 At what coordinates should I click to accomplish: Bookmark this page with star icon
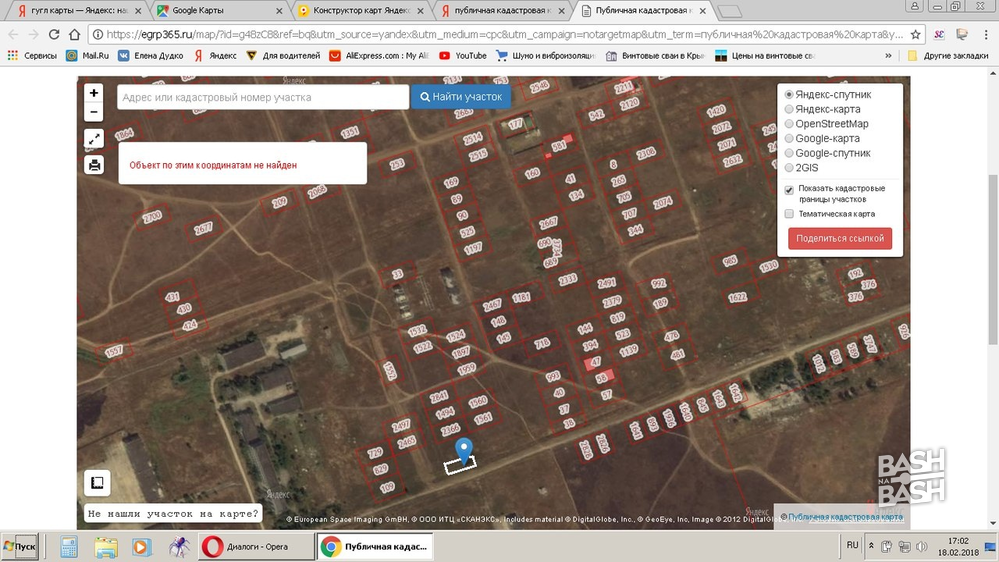pos(916,34)
